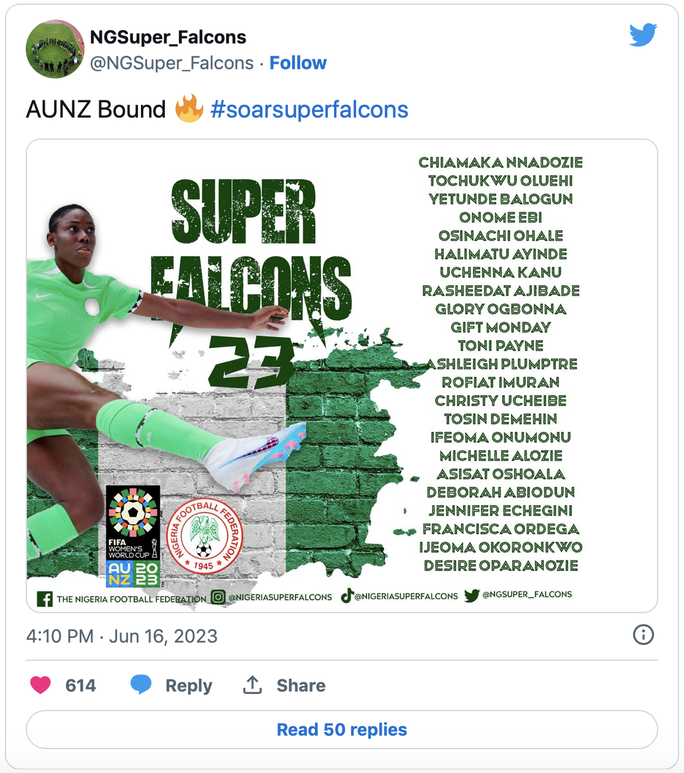Screen dimensions: 684x773
Task: Click the Twitter bird logo
Action: tap(642, 35)
